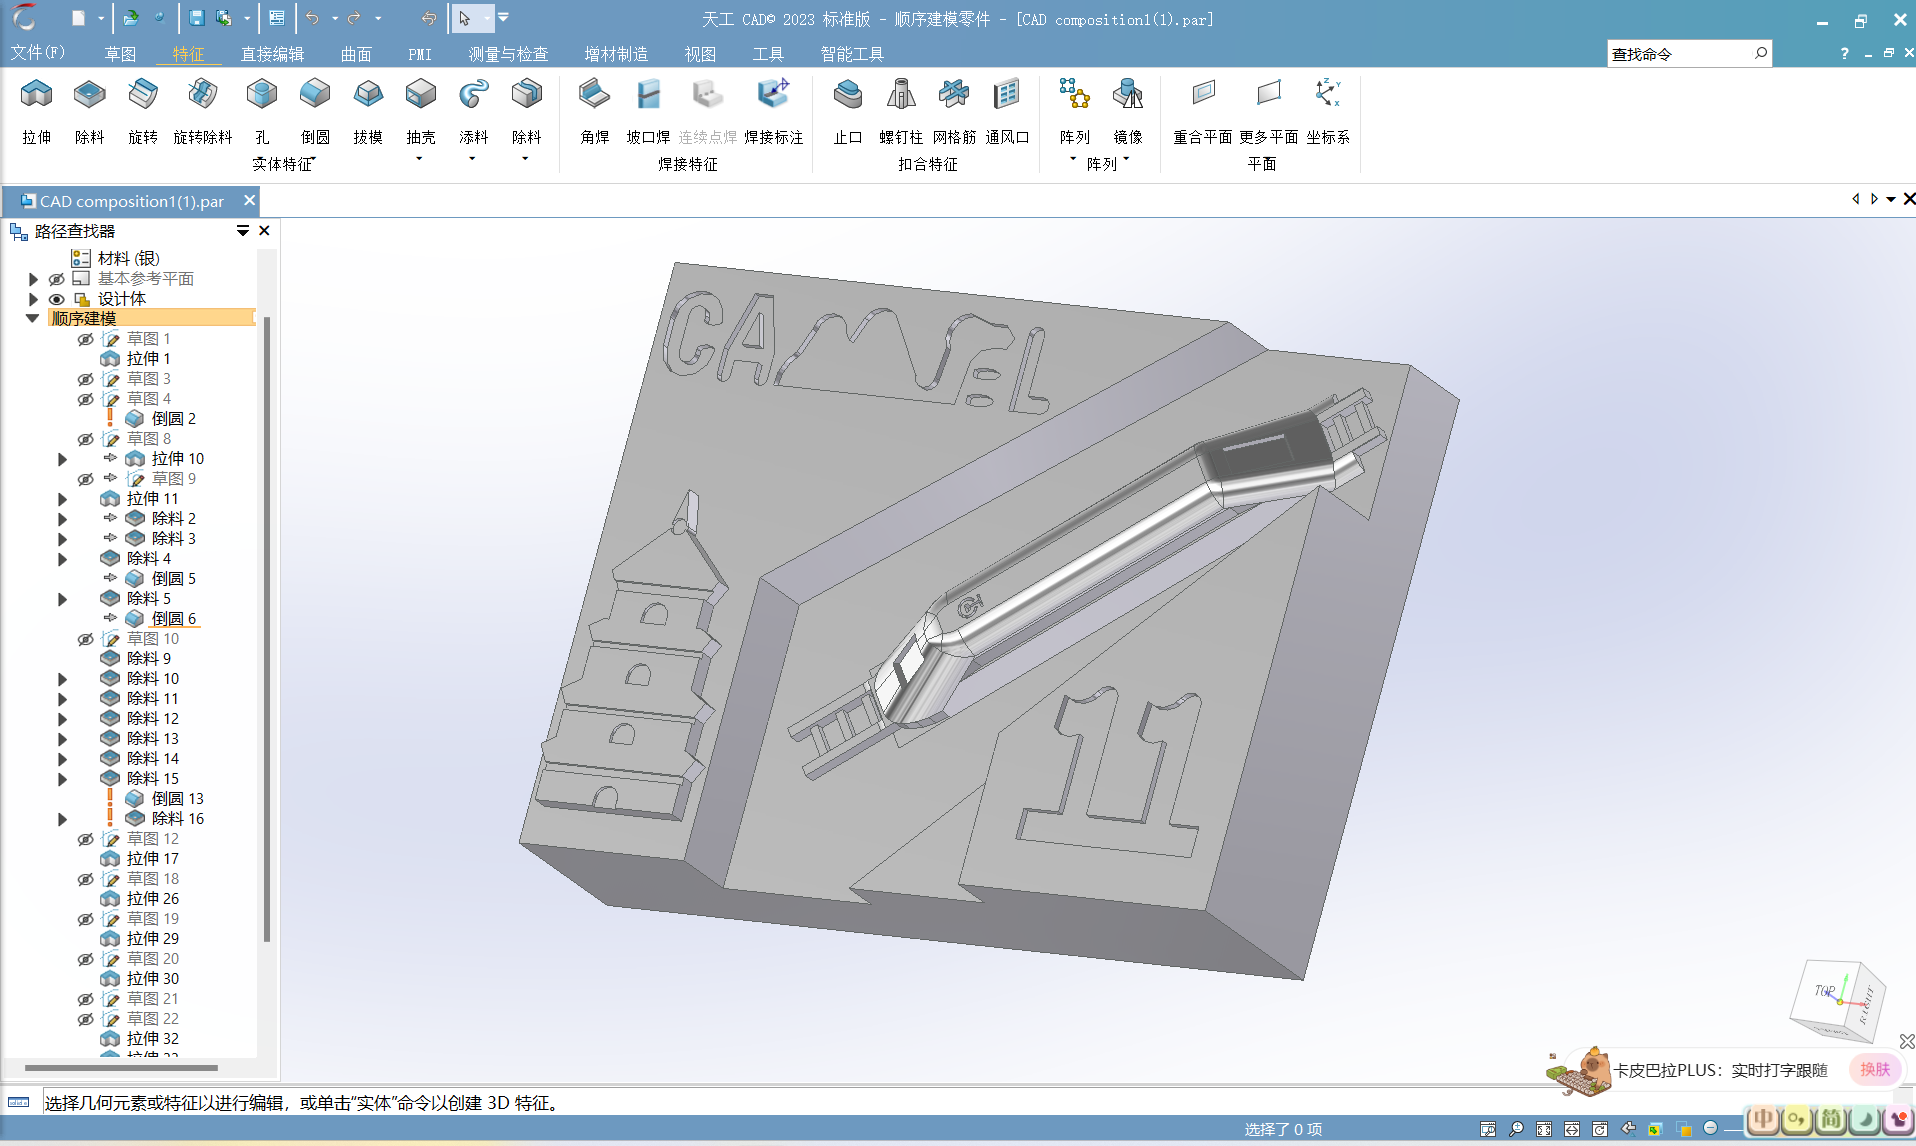Toggle visibility of 草图 1
This screenshot has width=1916, height=1146.
tap(86, 339)
